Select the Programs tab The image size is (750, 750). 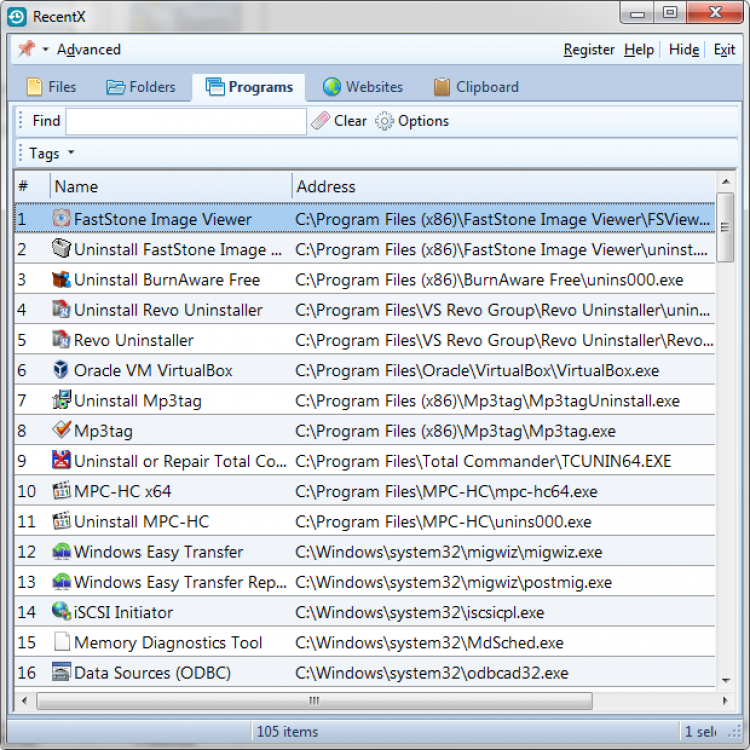click(249, 87)
